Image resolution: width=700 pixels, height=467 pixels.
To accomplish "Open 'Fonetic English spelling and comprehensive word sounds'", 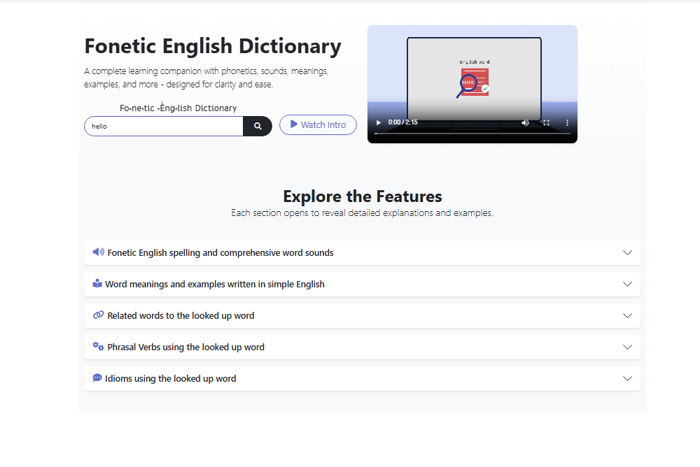I will [x=362, y=253].
